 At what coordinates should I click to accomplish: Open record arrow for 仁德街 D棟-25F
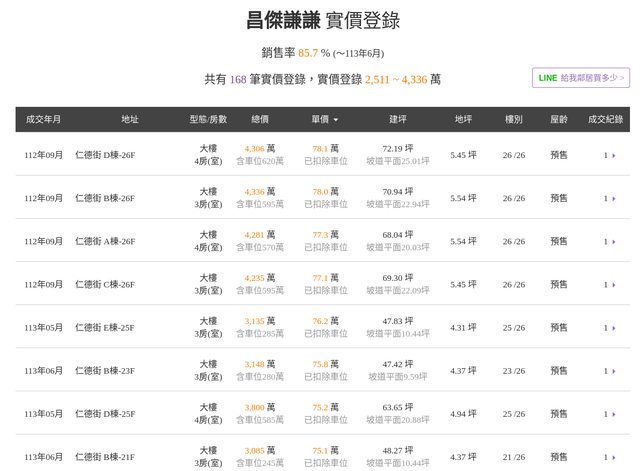point(609,413)
